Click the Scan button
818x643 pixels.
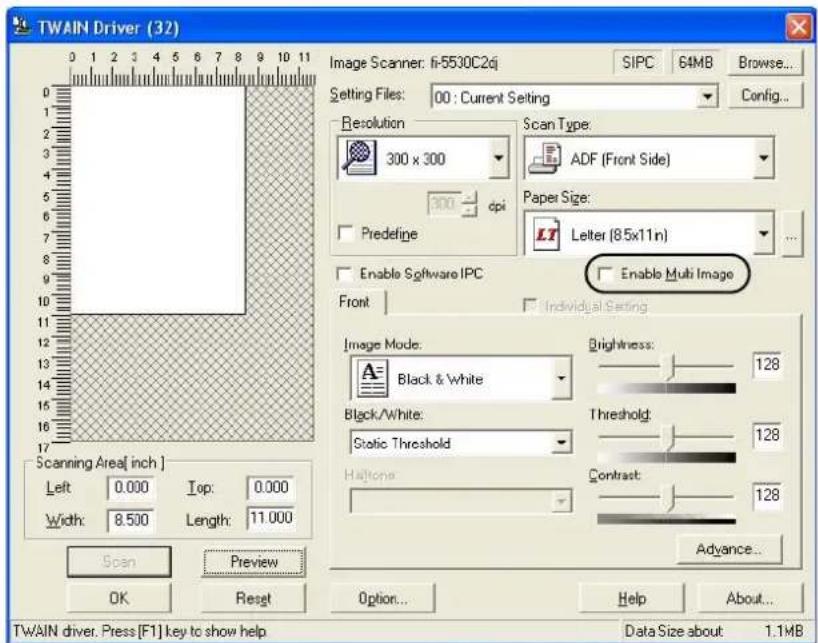[119, 562]
